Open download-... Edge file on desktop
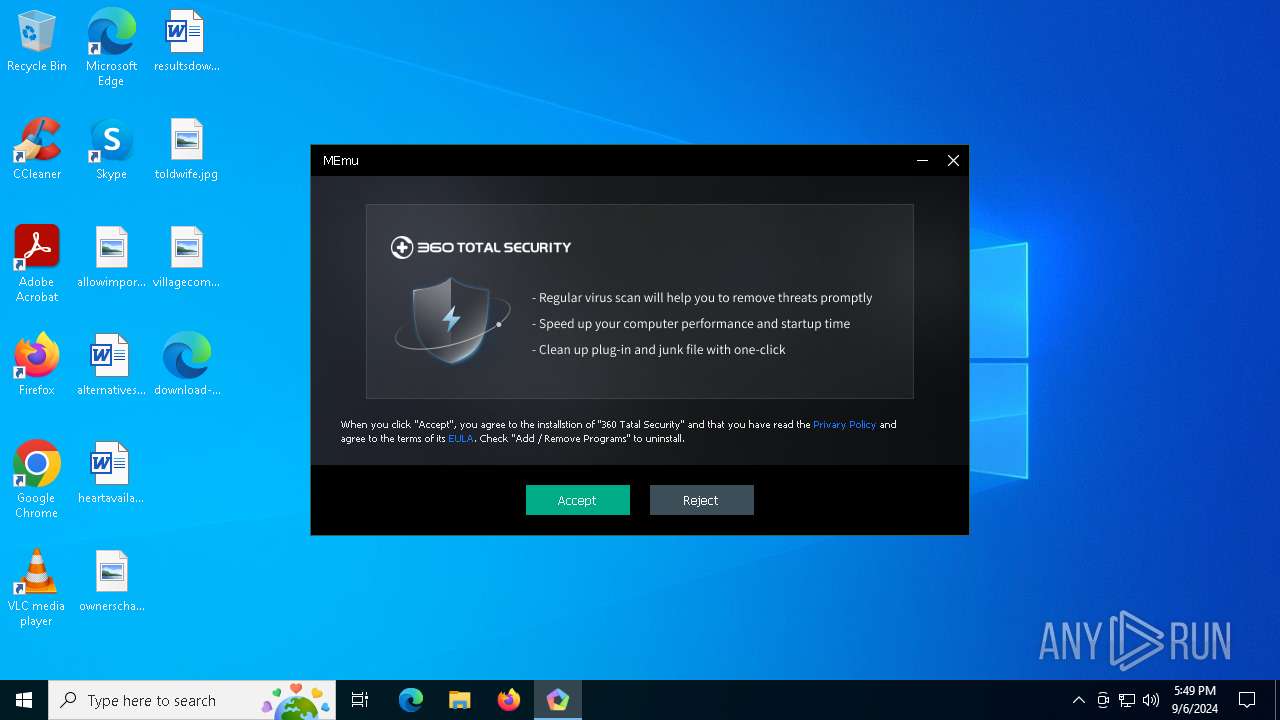This screenshot has height=720, width=1280. [186, 366]
